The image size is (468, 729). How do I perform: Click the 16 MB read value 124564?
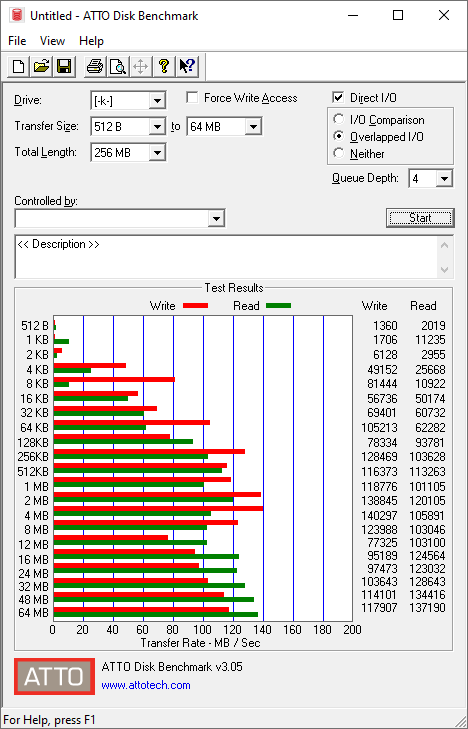pos(427,556)
